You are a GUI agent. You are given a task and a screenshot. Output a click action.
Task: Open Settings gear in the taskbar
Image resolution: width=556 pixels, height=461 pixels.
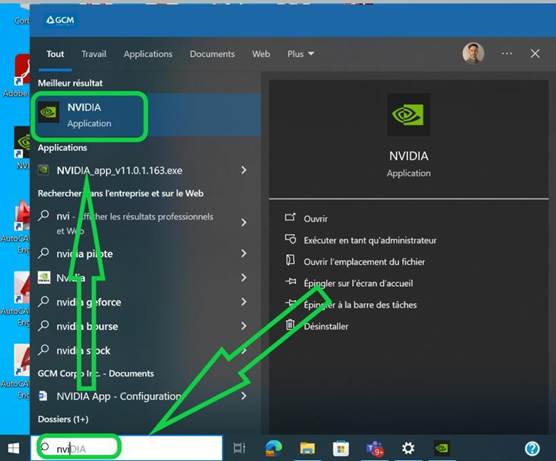tap(408, 448)
